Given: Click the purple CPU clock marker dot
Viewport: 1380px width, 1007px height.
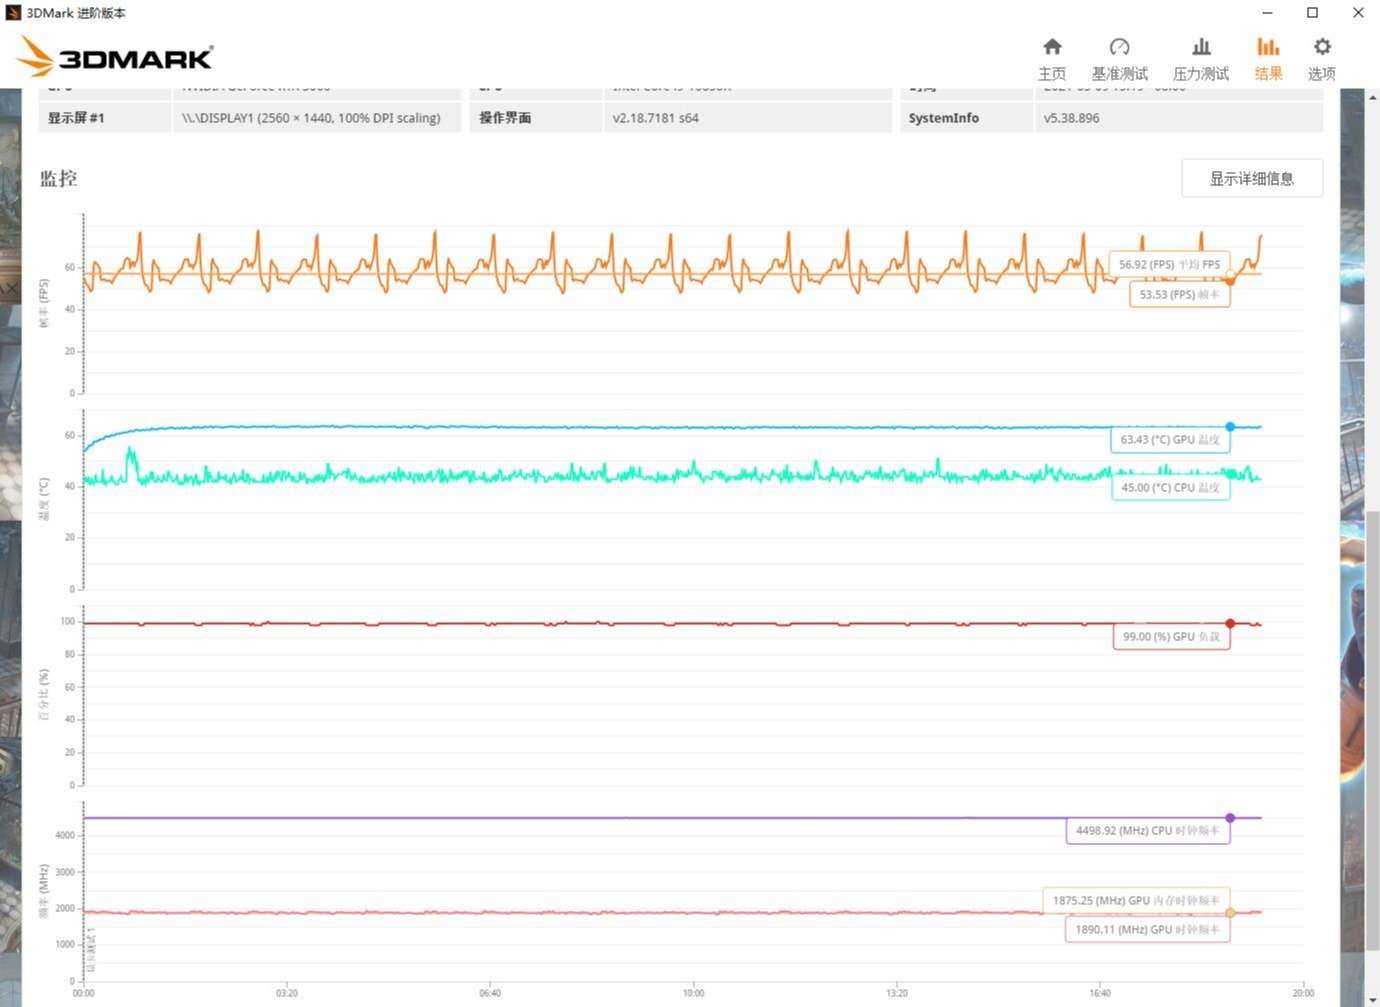Looking at the screenshot, I should 1230,818.
